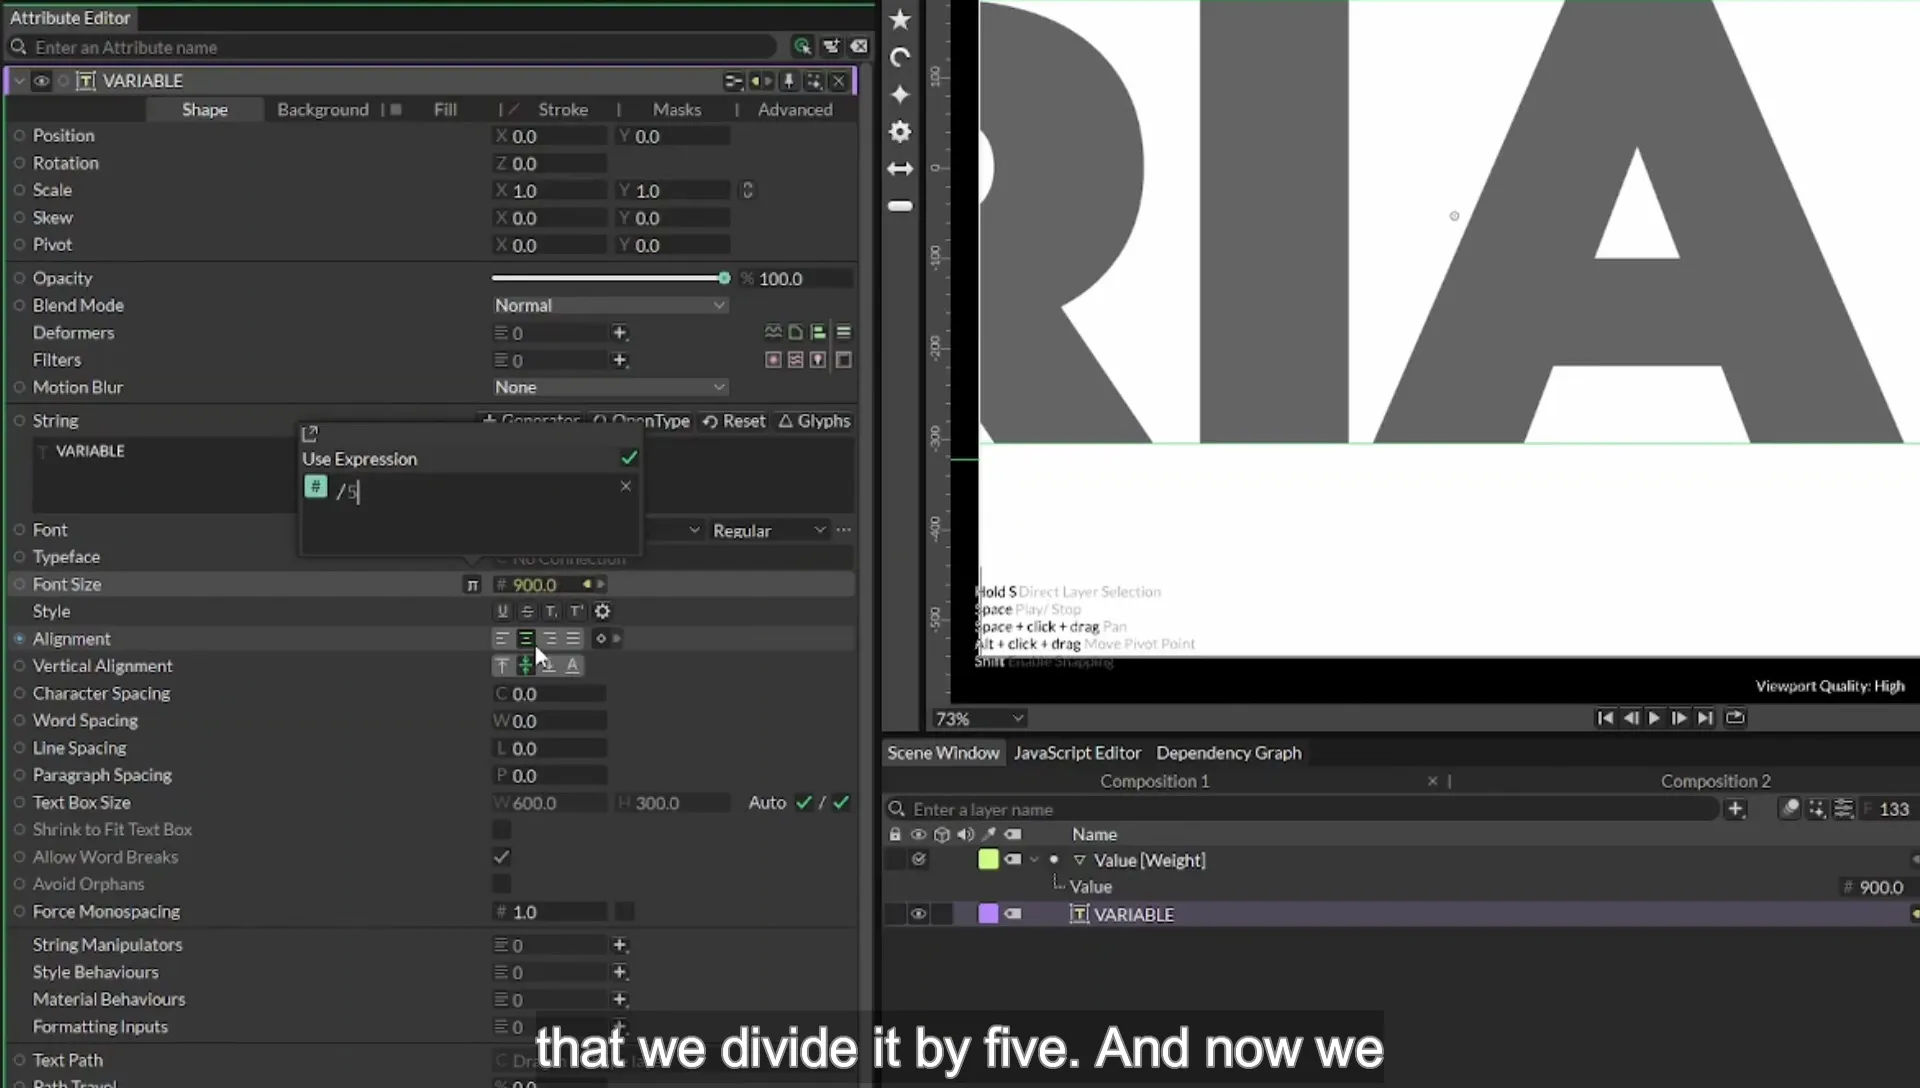Open the Motion Blur None dropdown
1920x1088 pixels.
[610, 387]
